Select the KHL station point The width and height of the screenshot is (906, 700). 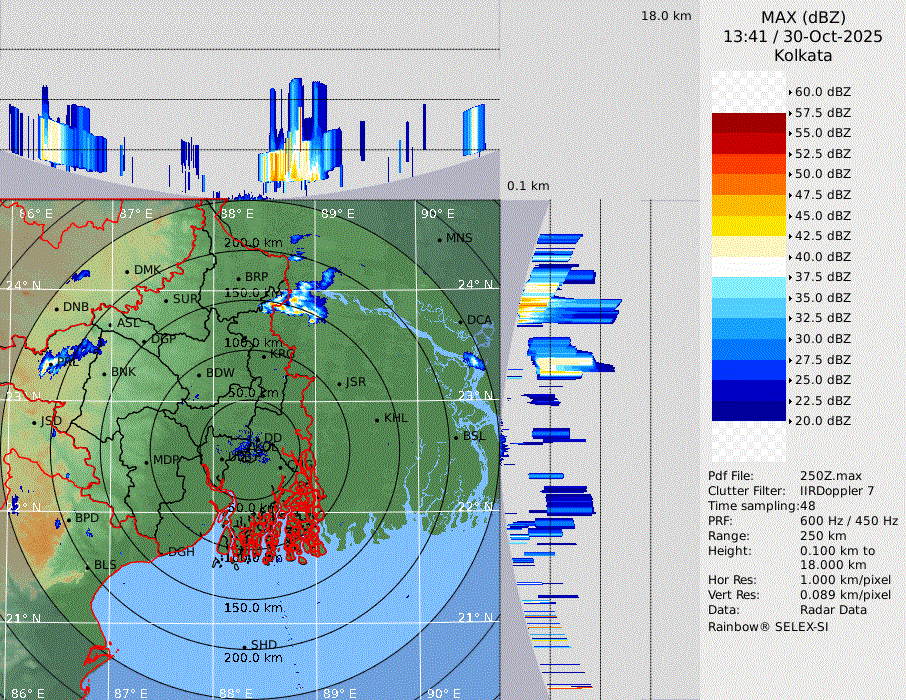[378, 418]
